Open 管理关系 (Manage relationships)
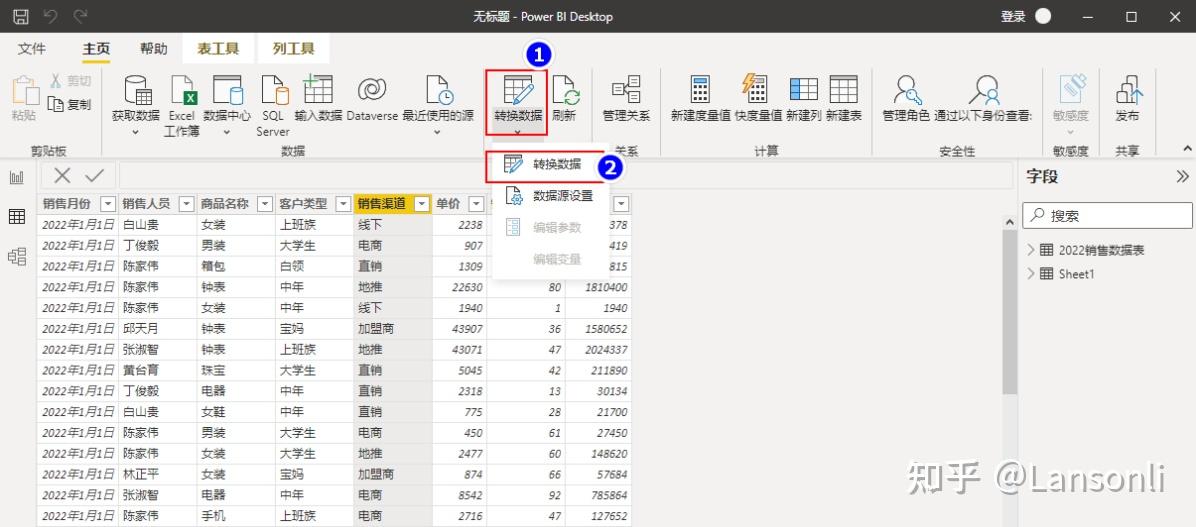The width and height of the screenshot is (1196, 527). 626,99
